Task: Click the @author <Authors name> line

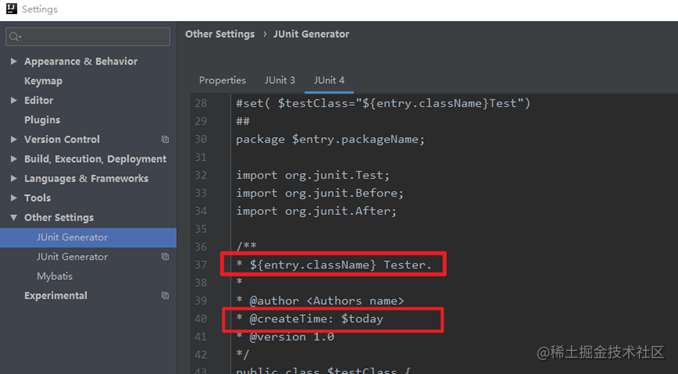Action: pyautogui.click(x=320, y=300)
